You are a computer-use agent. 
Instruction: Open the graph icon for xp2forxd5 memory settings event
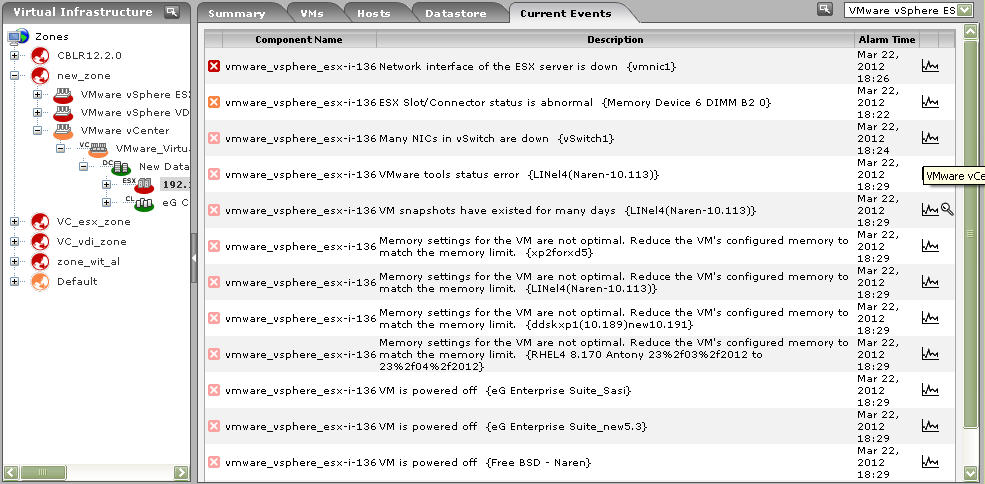[930, 246]
